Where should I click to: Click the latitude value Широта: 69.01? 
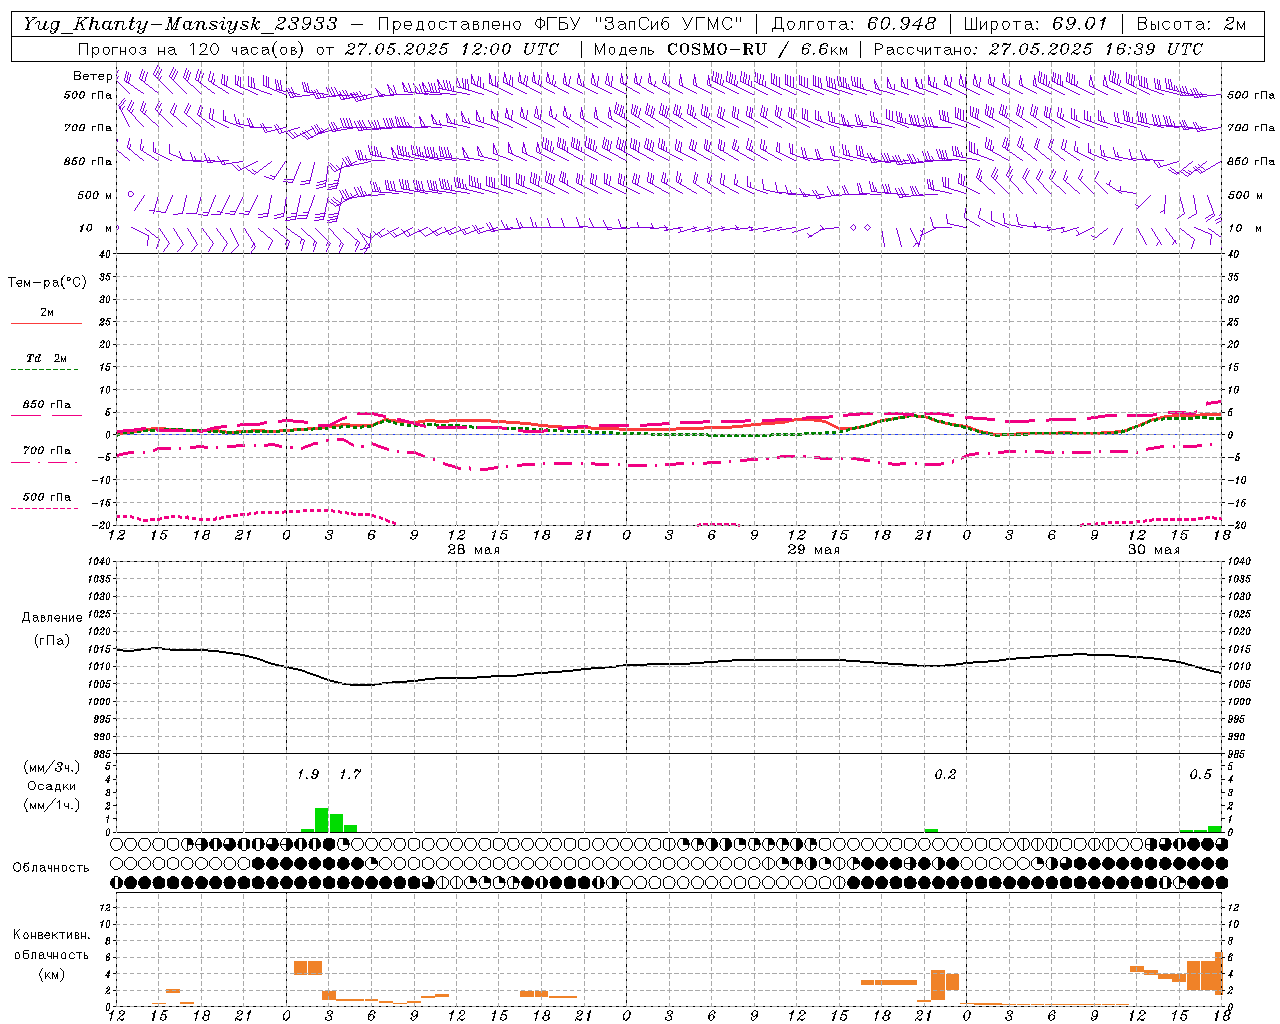1037,24
